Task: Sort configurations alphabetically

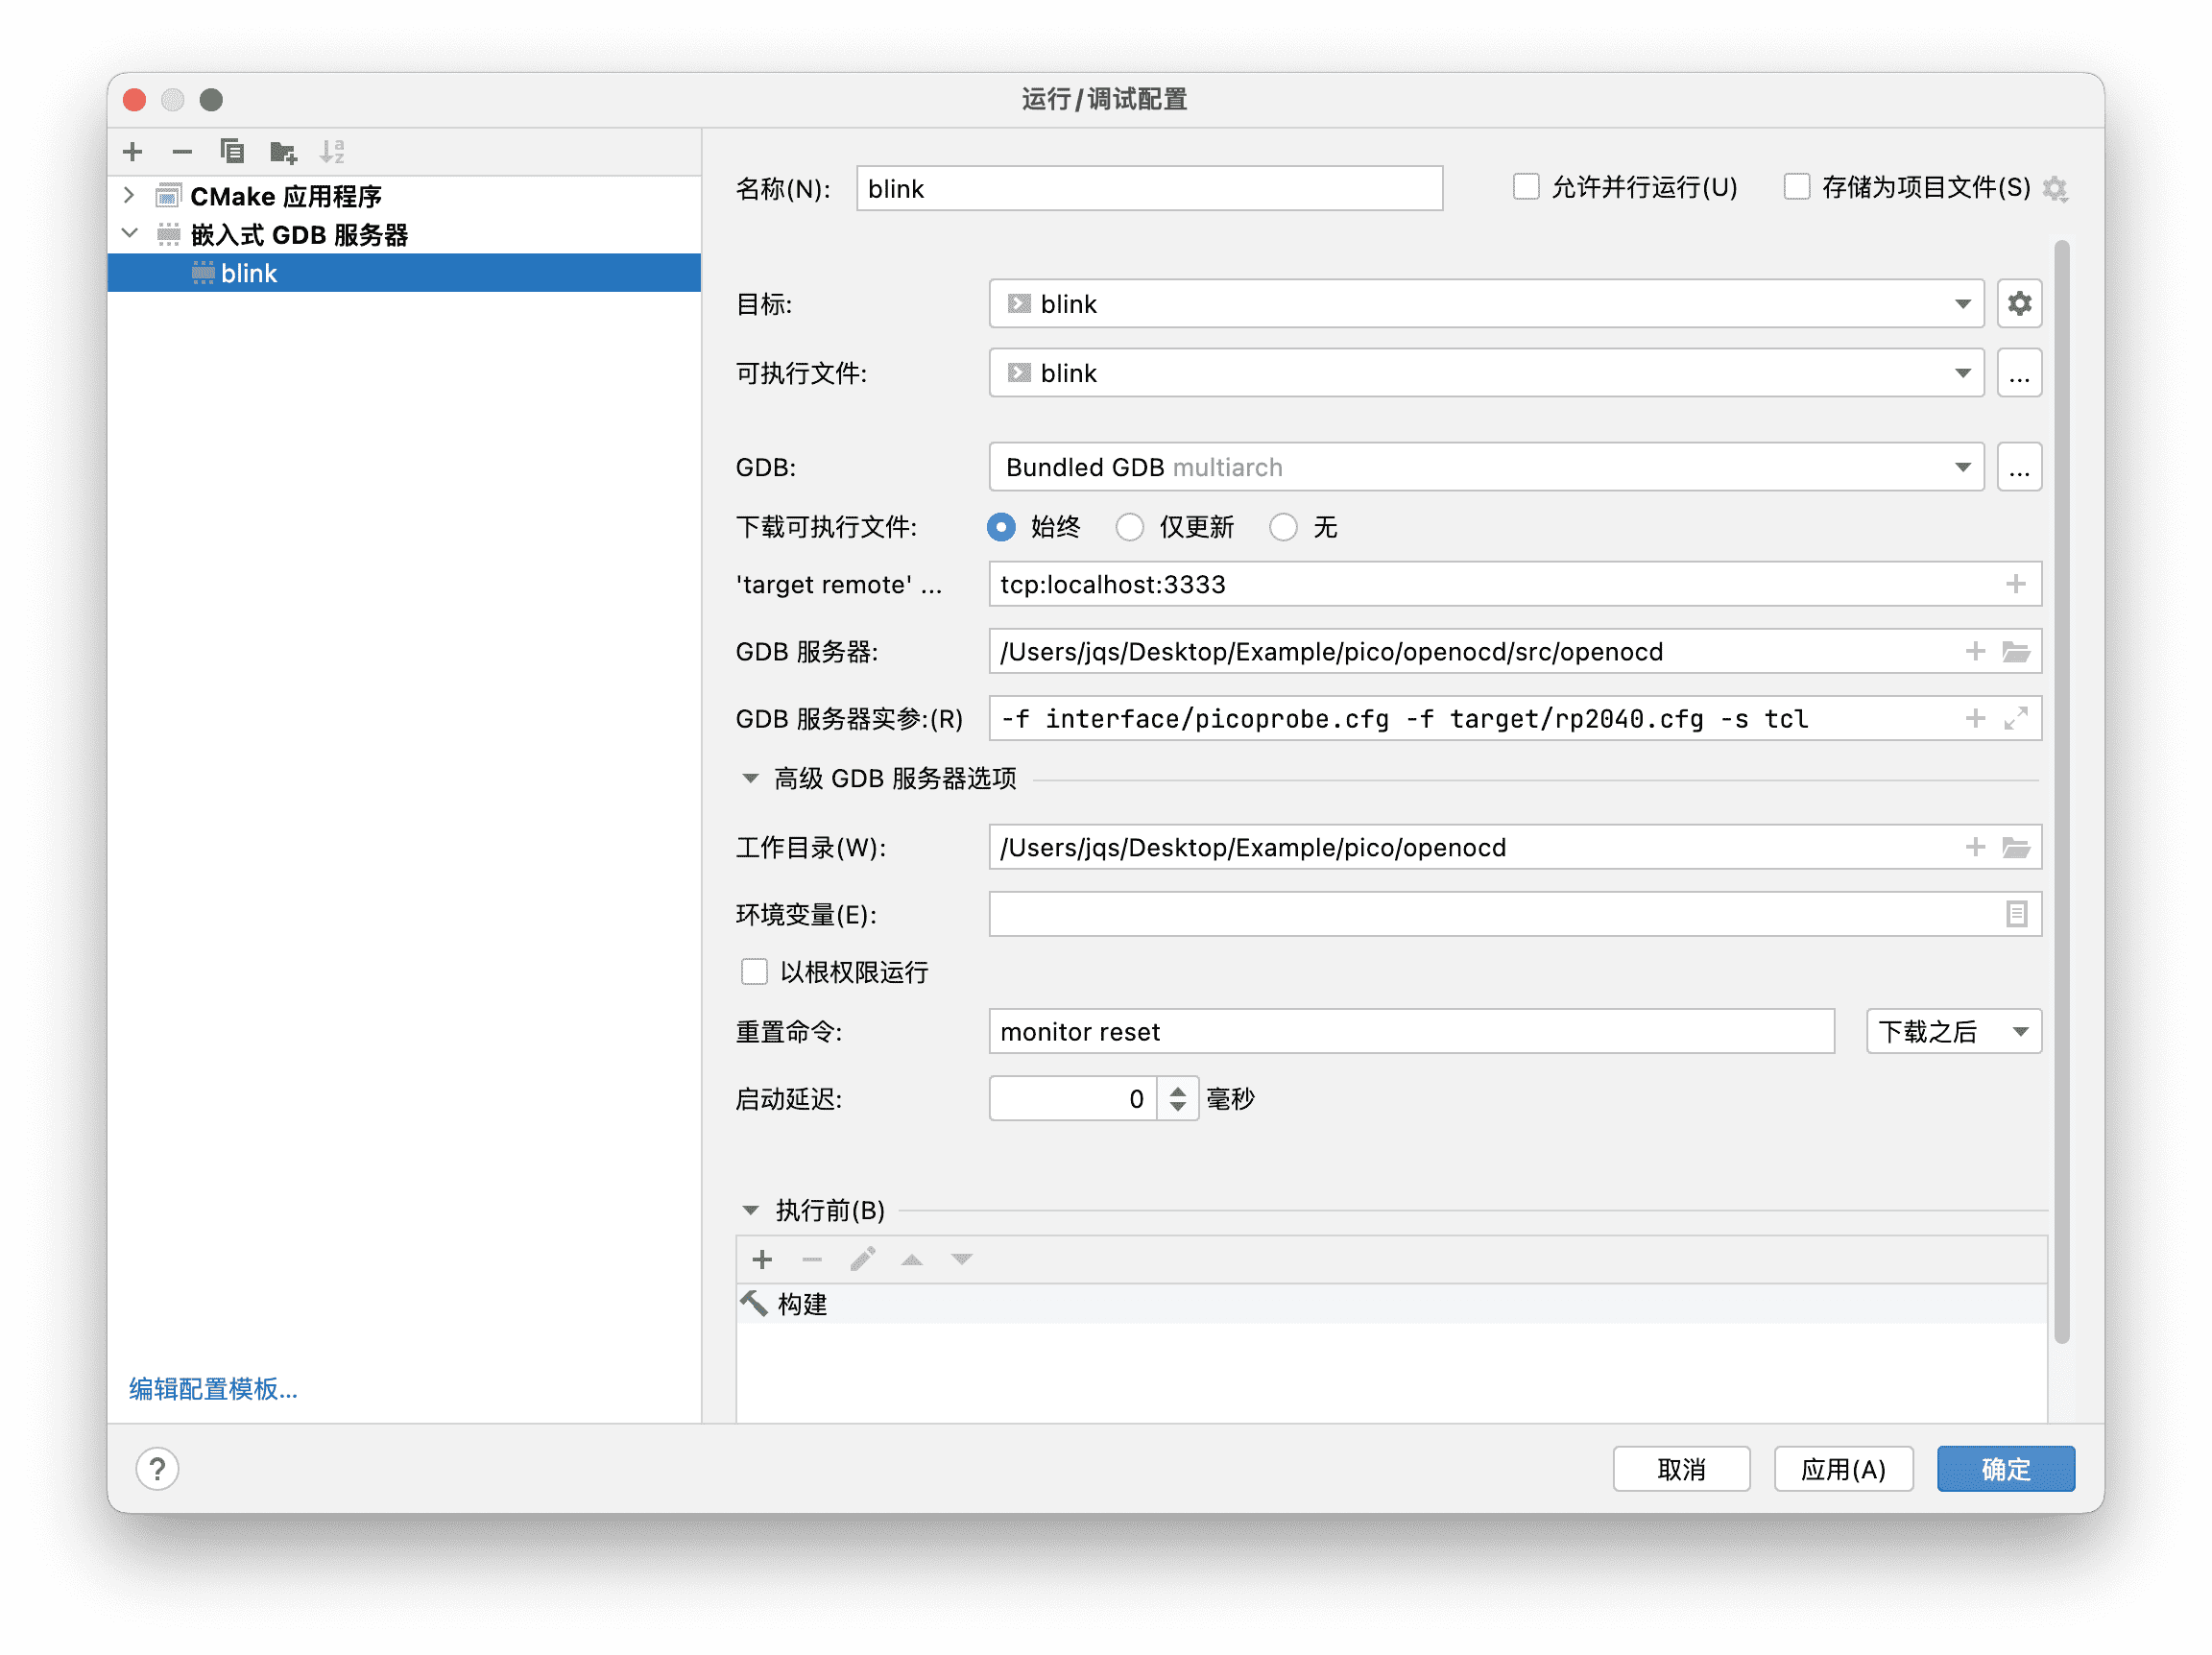Action: pos(332,152)
